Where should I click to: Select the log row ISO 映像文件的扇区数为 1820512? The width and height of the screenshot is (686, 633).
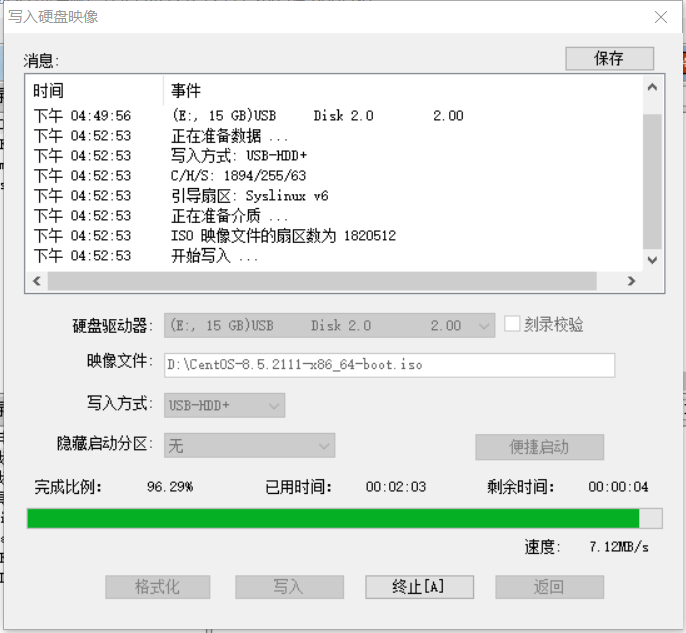[334, 236]
